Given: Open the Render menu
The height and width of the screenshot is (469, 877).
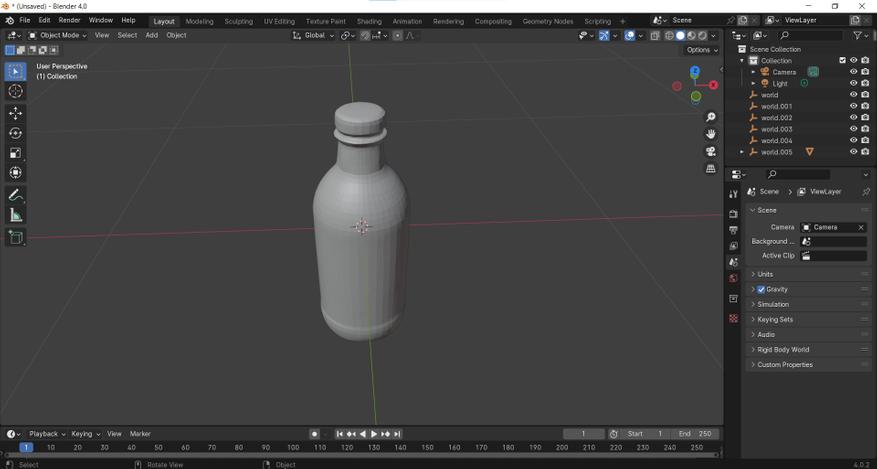Looking at the screenshot, I should (x=69, y=20).
